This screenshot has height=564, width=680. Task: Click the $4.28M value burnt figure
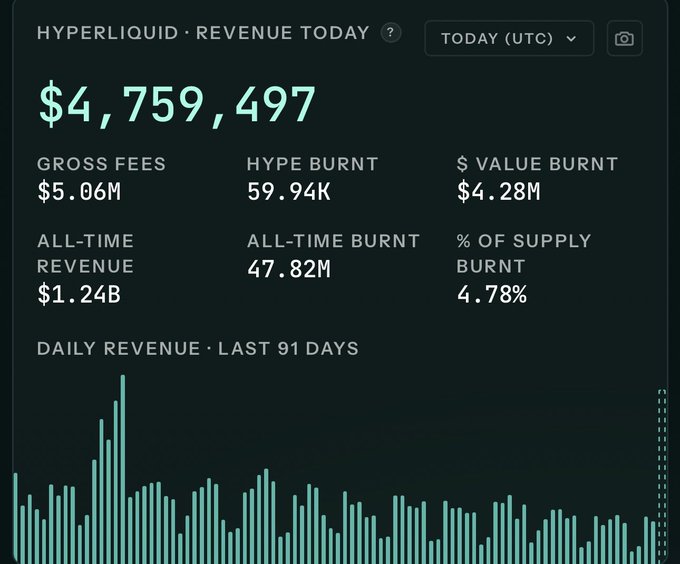499,191
